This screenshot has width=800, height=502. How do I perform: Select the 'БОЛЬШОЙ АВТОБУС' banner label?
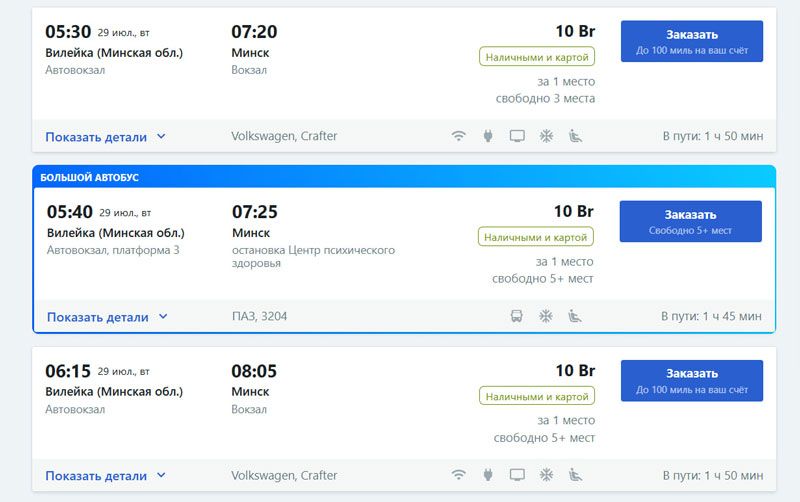pos(89,177)
